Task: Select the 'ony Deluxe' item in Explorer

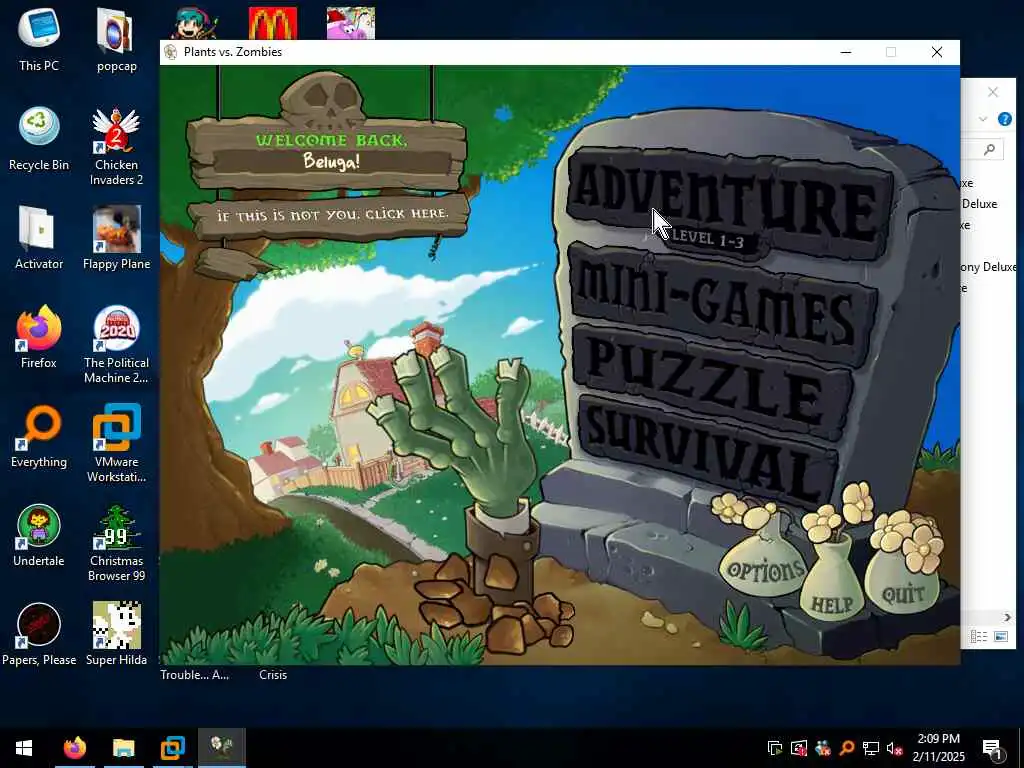Action: [x=988, y=266]
